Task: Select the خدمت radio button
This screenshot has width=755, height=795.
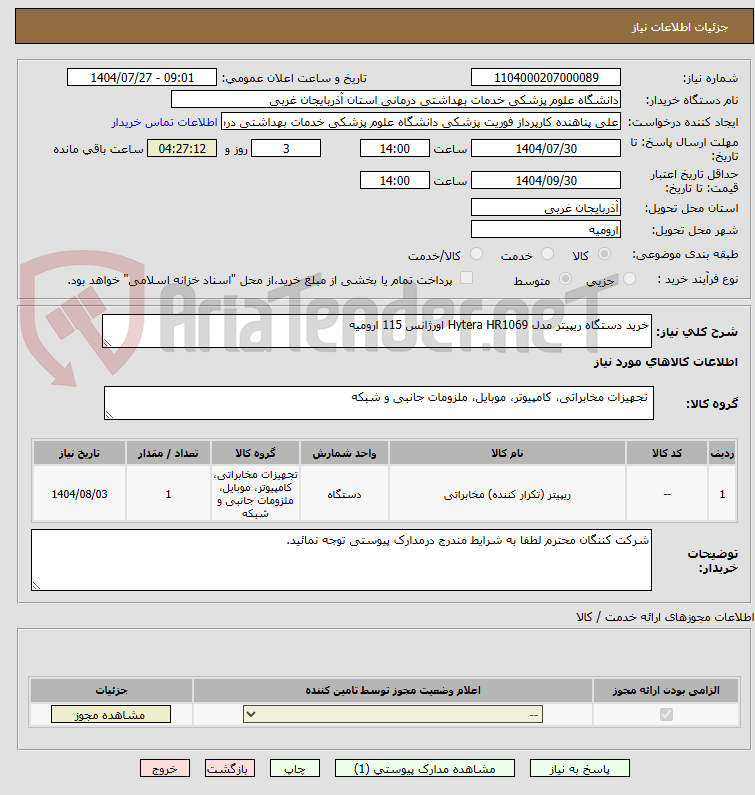Action: [x=547, y=254]
